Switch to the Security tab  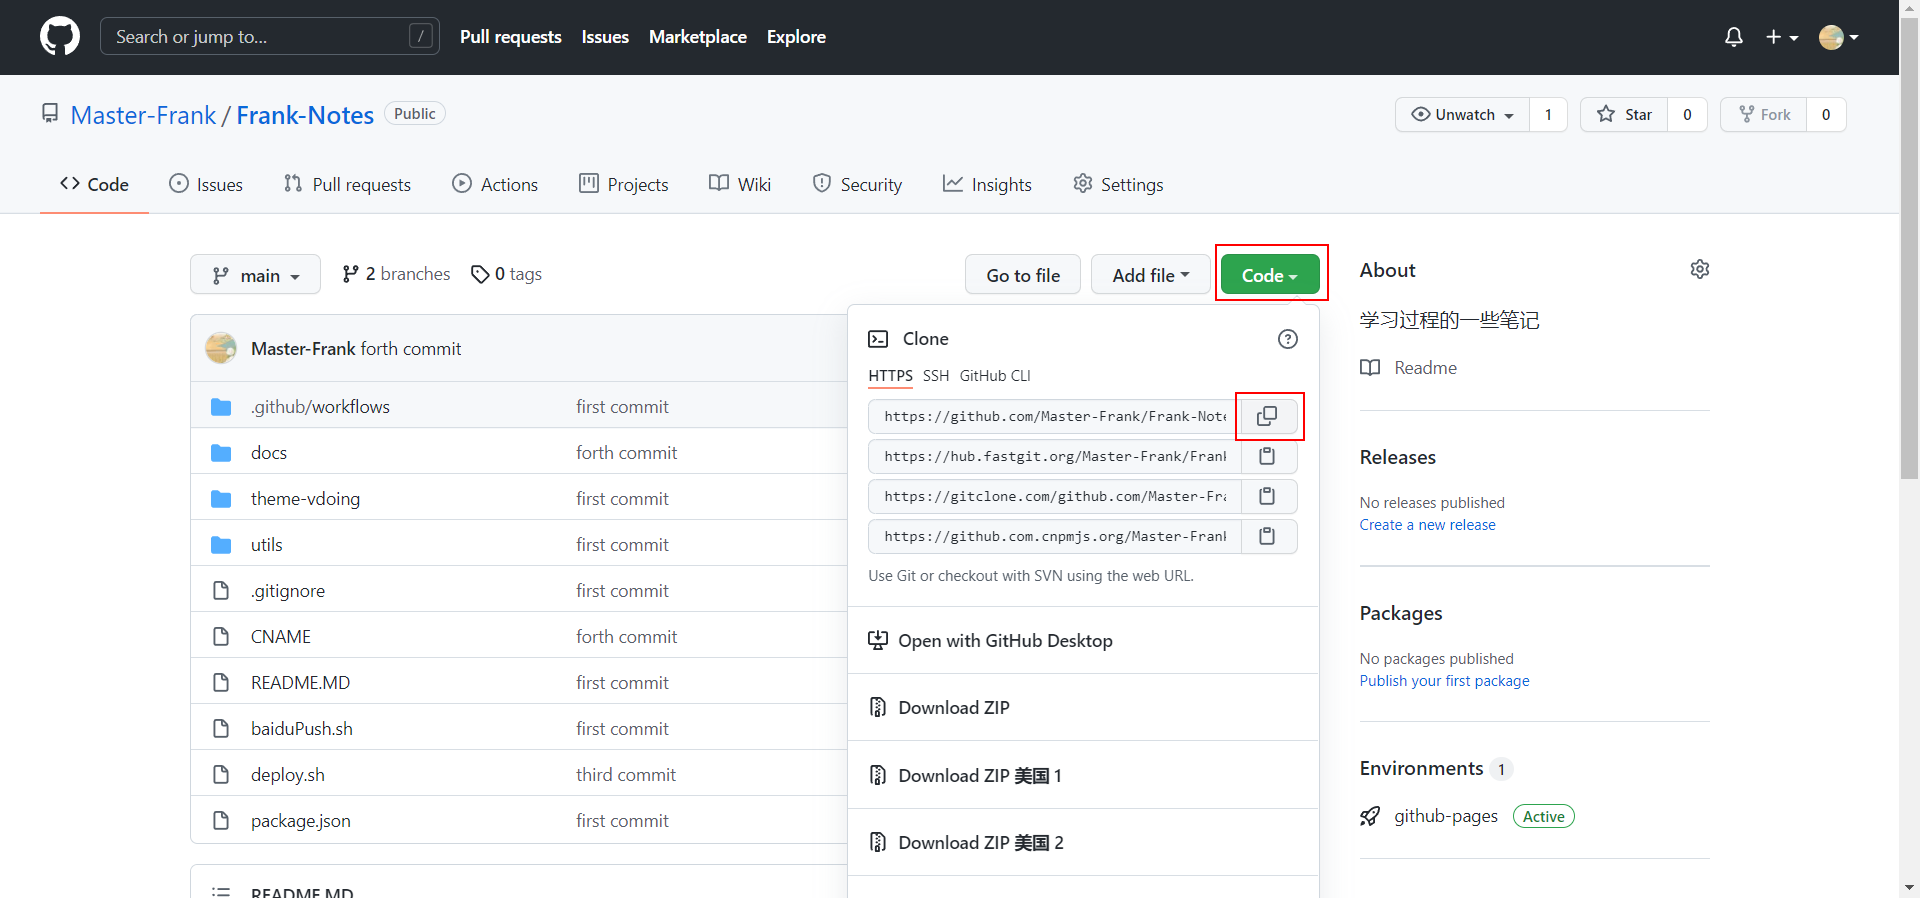coord(857,184)
